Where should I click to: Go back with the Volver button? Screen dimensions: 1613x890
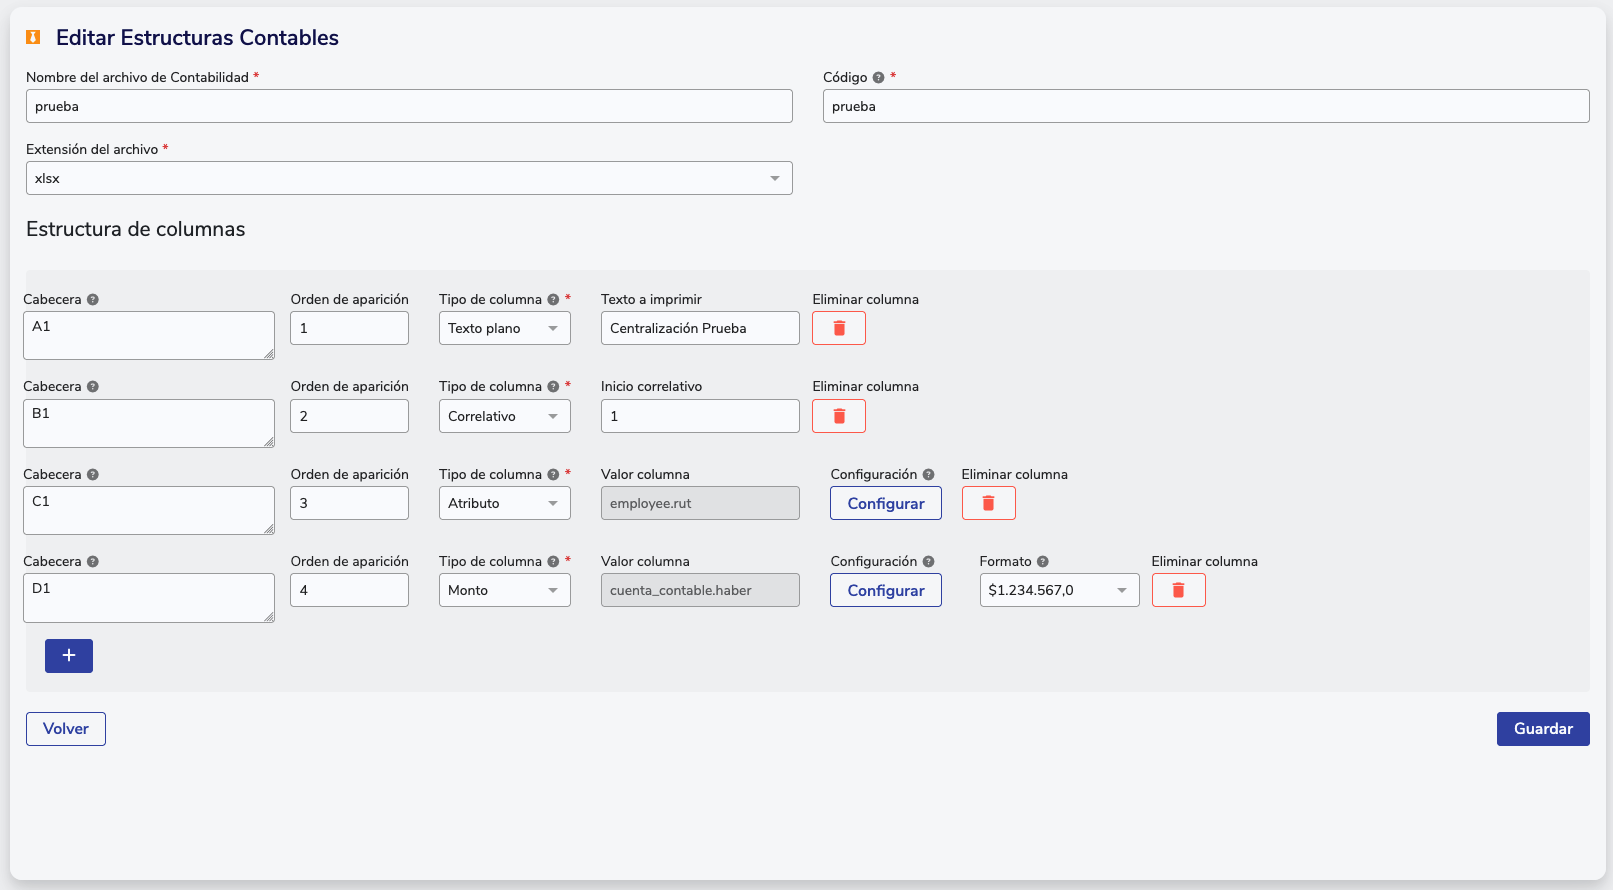(x=66, y=729)
